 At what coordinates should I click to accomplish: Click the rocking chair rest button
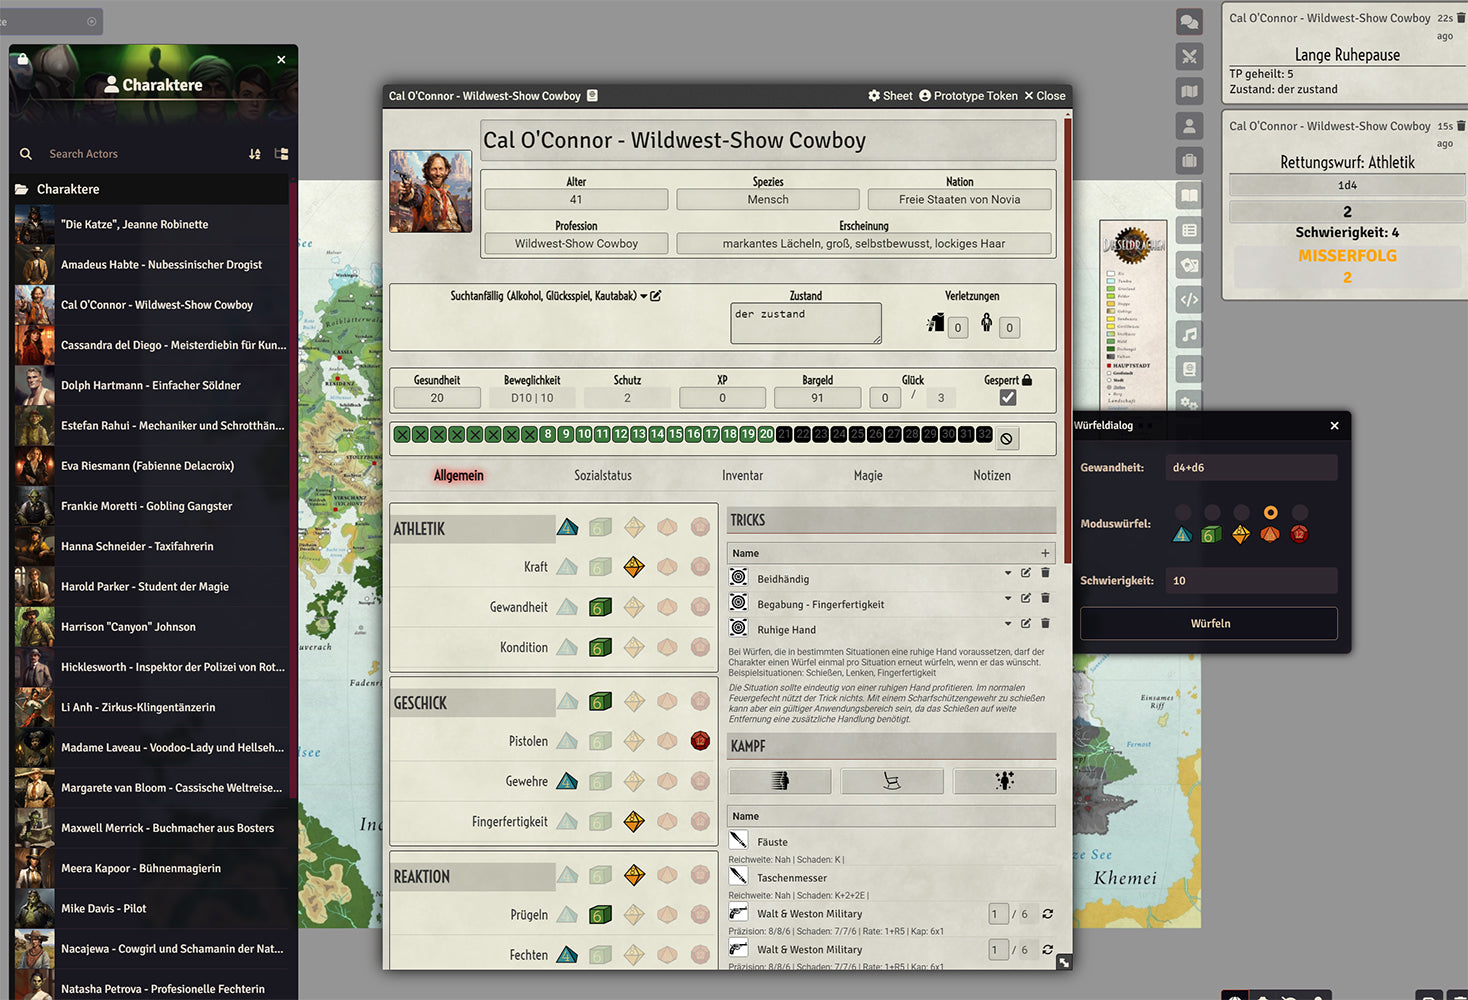click(891, 781)
